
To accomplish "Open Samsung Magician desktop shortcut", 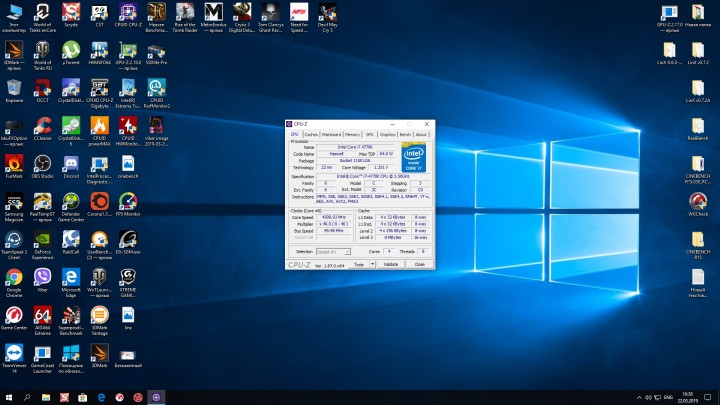I will tap(14, 208).
